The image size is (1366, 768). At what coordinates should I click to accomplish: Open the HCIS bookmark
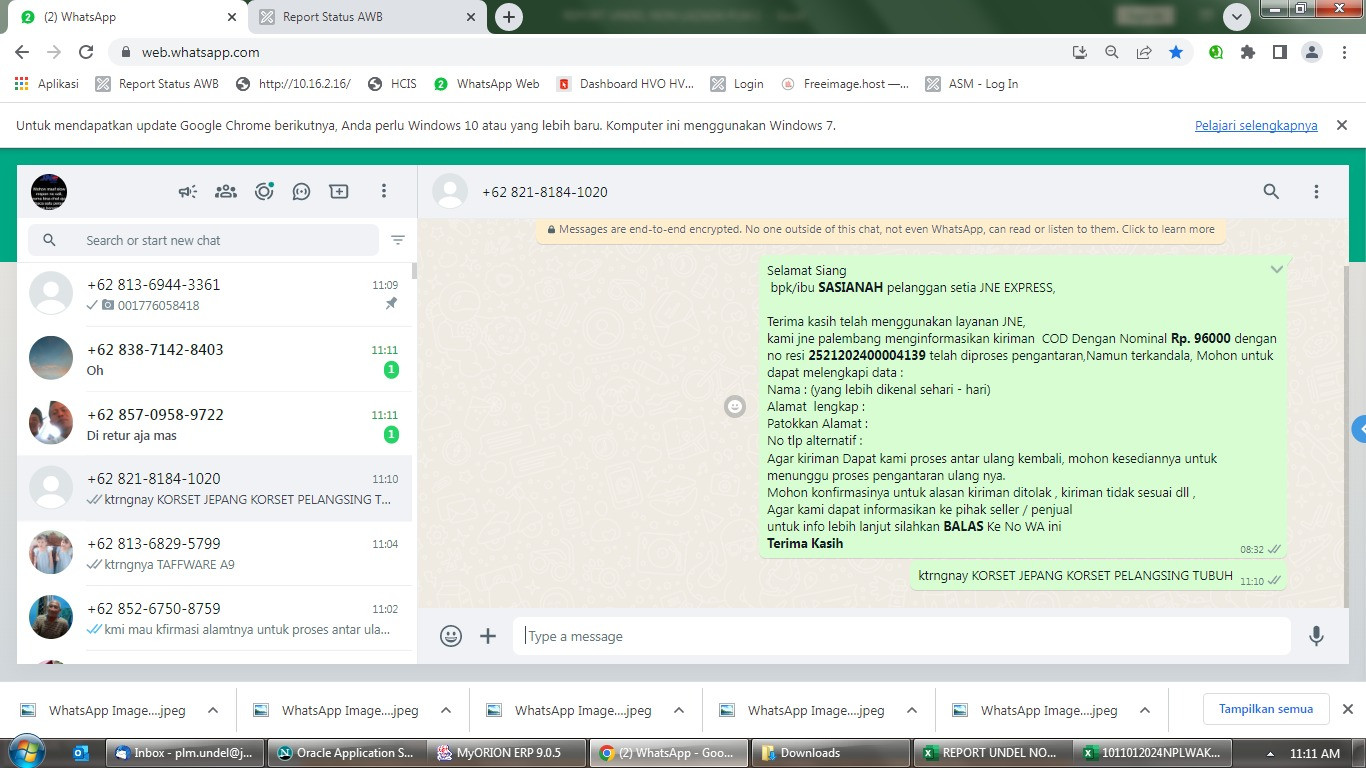pyautogui.click(x=392, y=84)
